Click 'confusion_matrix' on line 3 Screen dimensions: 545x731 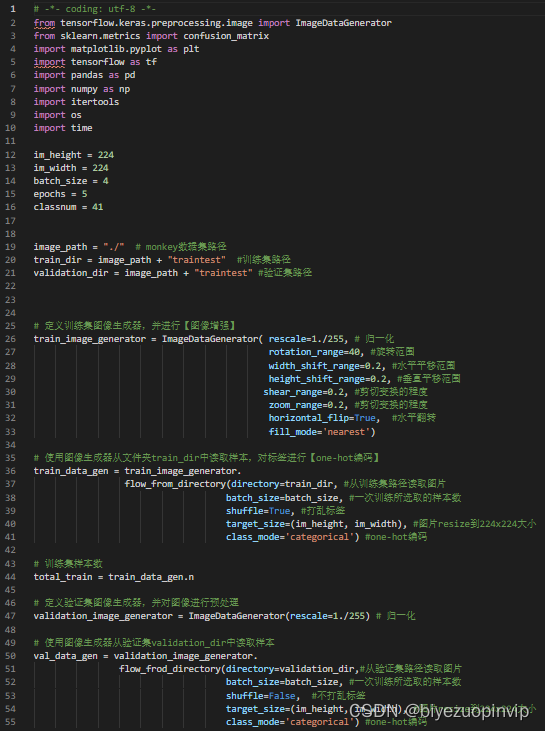[x=226, y=36]
